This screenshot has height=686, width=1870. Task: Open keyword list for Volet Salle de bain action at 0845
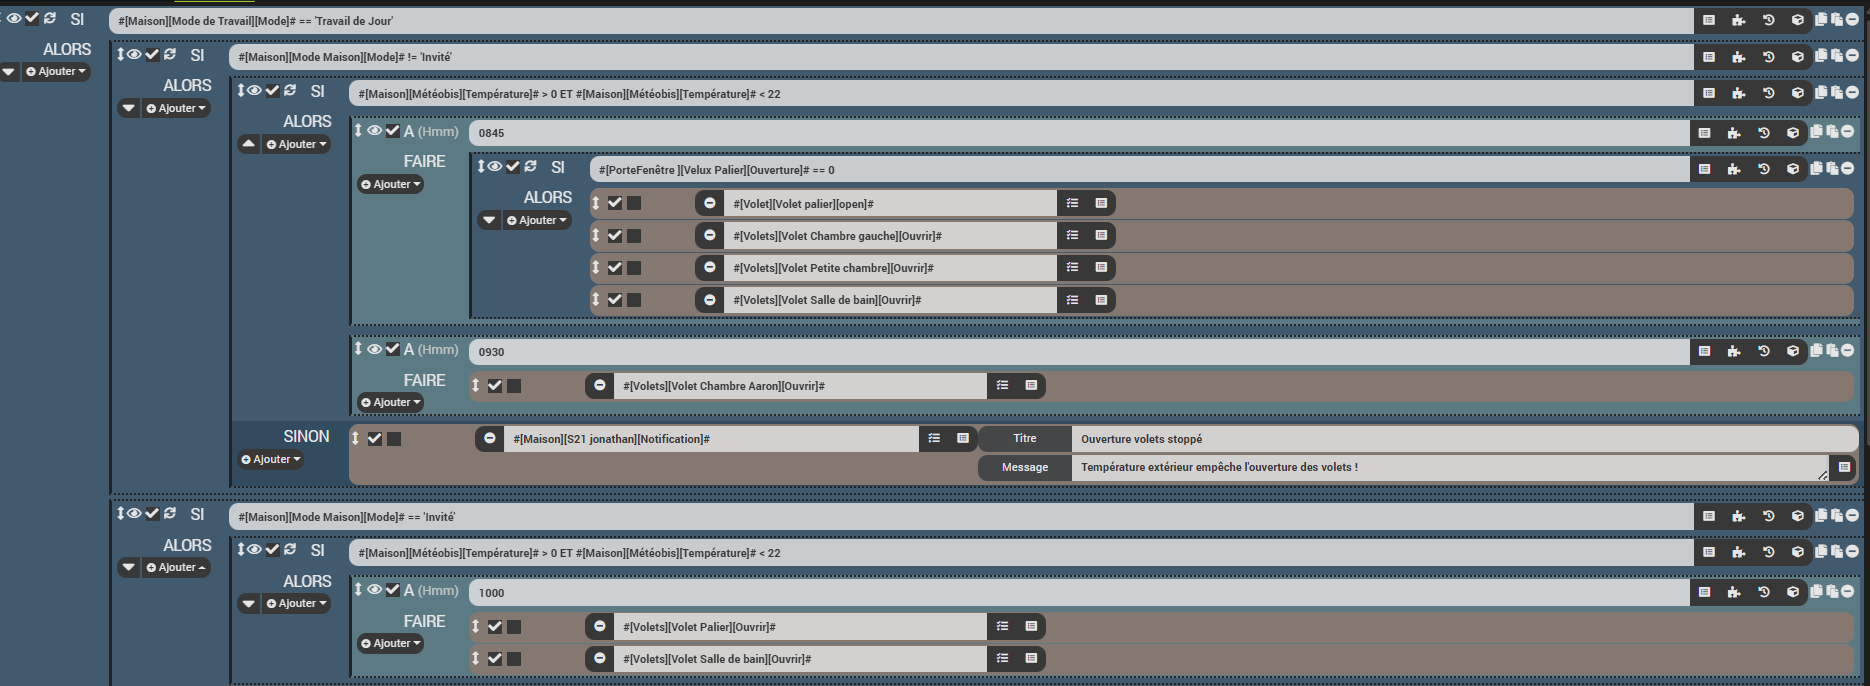coord(1072,299)
